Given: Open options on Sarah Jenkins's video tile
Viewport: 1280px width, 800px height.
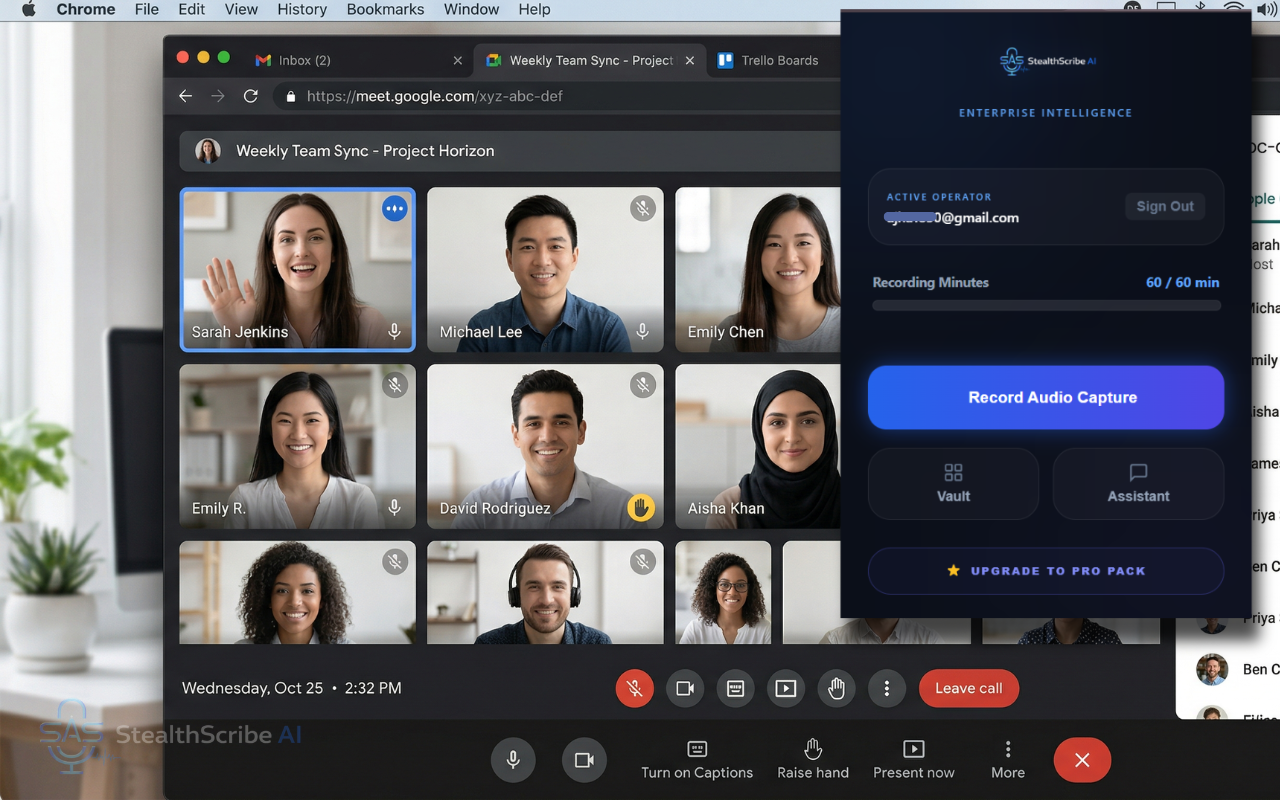Looking at the screenshot, I should pyautogui.click(x=394, y=209).
